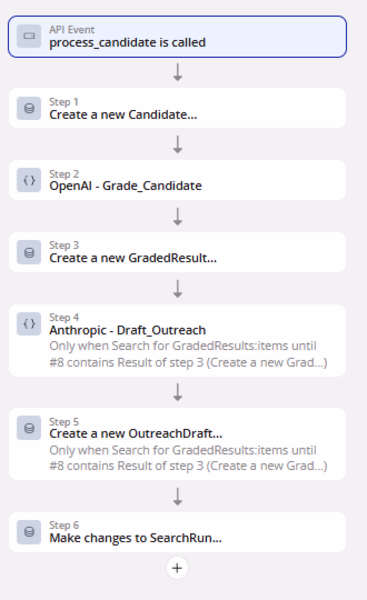Viewport: 367px width, 600px height.
Task: Click the curly braces icon on Step 2
Action: pos(29,180)
